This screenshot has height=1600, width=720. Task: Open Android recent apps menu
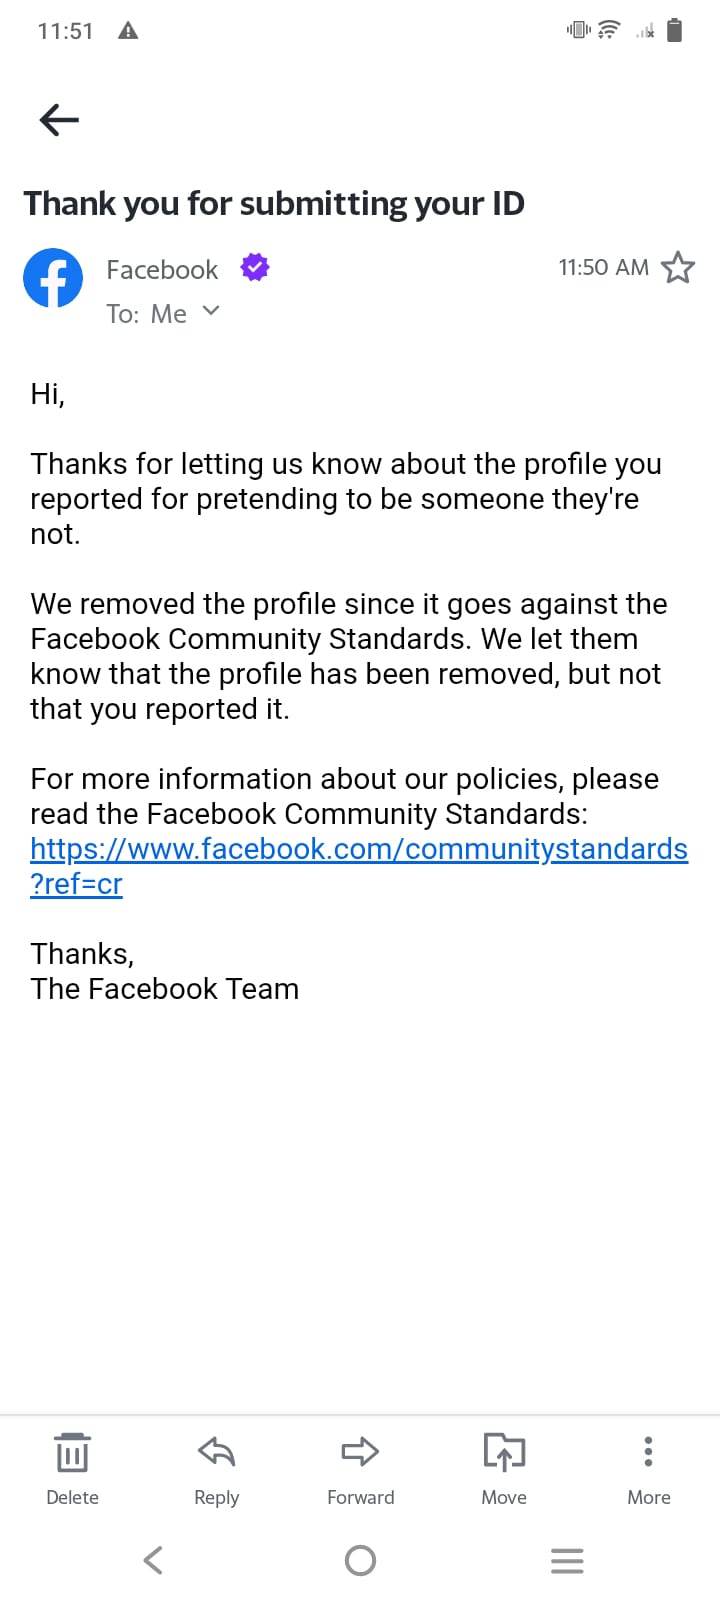(567, 1560)
